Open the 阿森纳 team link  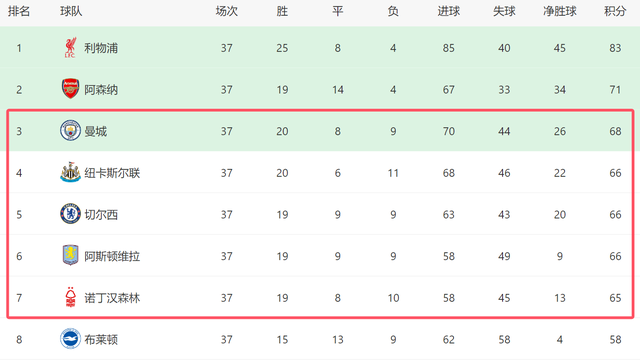point(101,90)
